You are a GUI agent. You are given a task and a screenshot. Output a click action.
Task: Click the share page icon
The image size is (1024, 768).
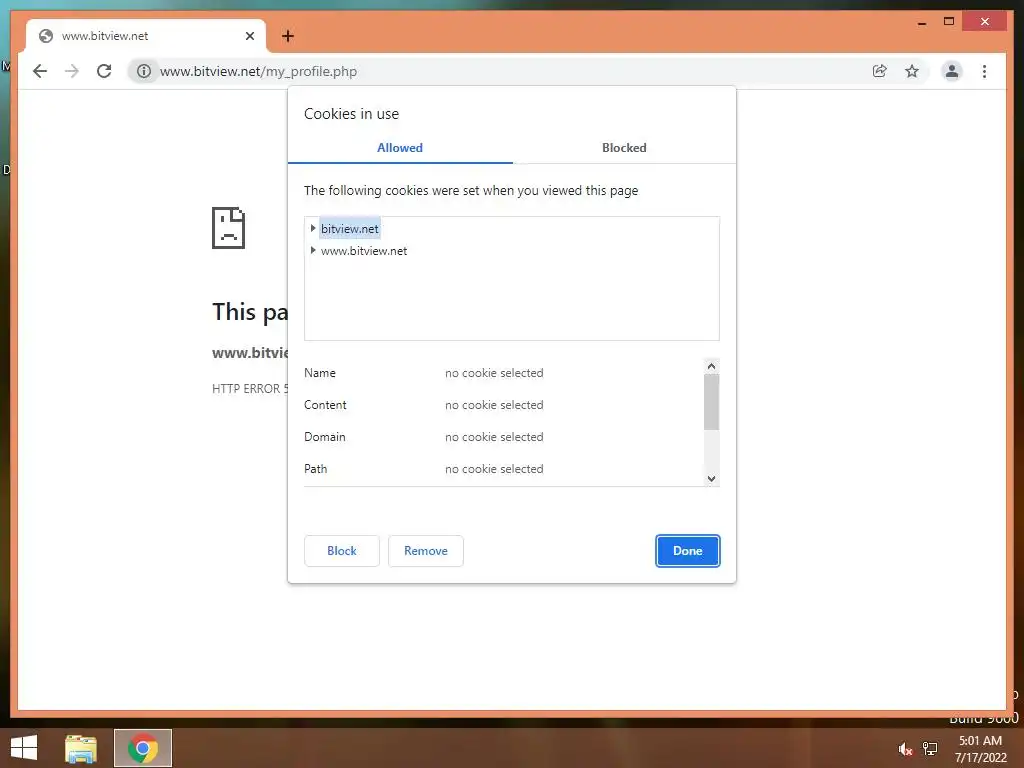tap(880, 71)
